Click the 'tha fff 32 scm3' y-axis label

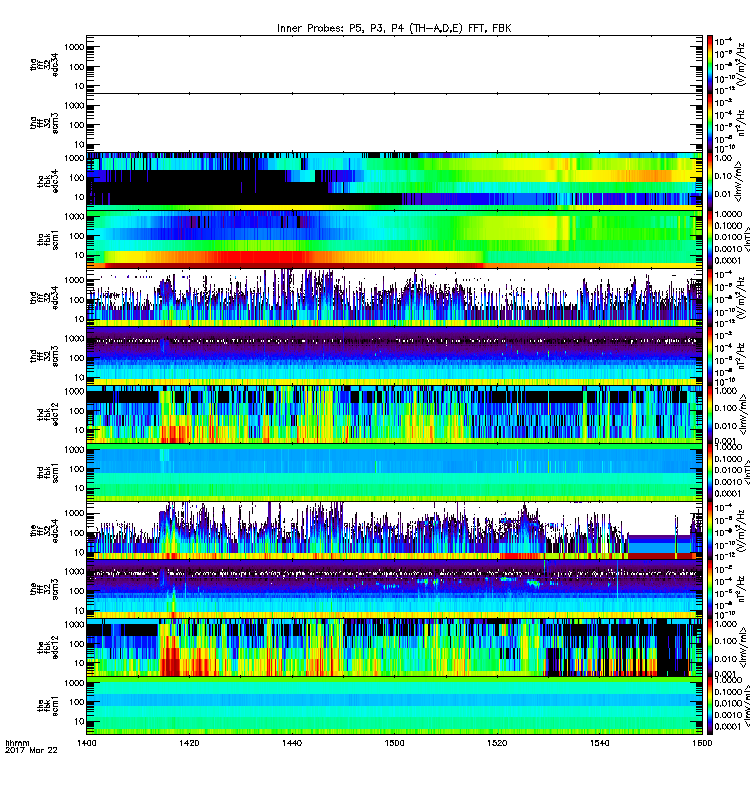44,123
